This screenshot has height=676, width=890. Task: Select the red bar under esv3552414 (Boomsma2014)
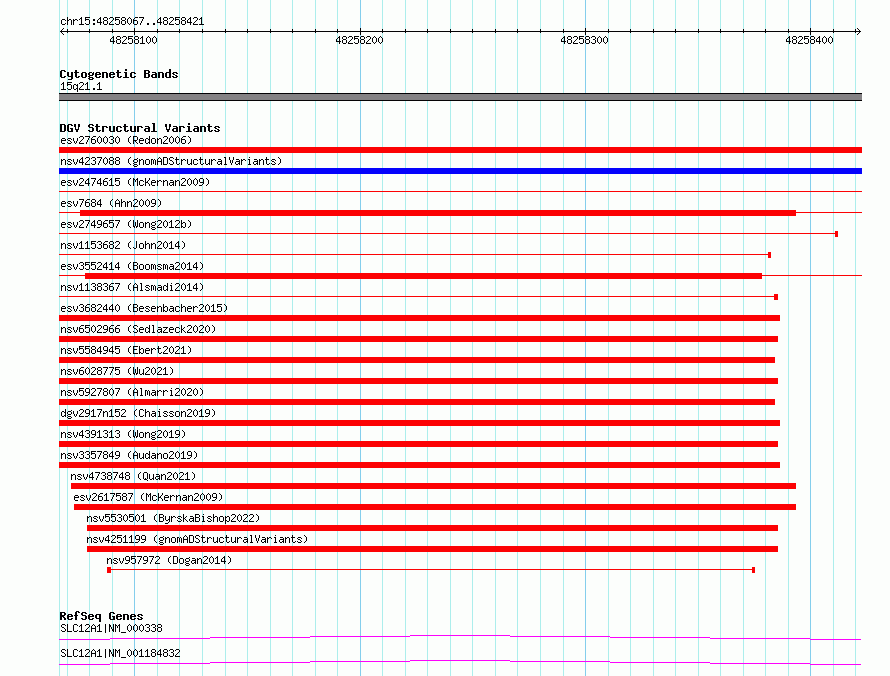point(423,276)
